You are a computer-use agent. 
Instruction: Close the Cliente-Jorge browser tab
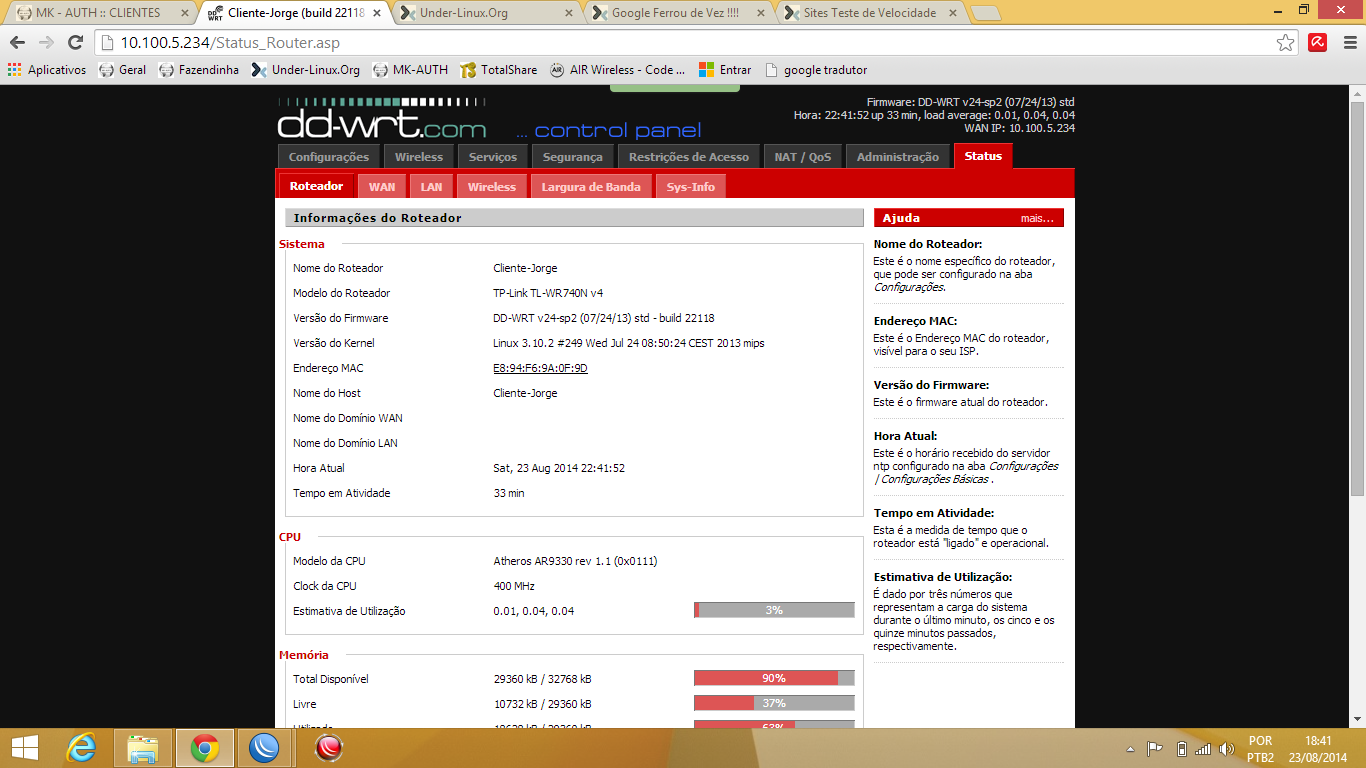[x=377, y=13]
